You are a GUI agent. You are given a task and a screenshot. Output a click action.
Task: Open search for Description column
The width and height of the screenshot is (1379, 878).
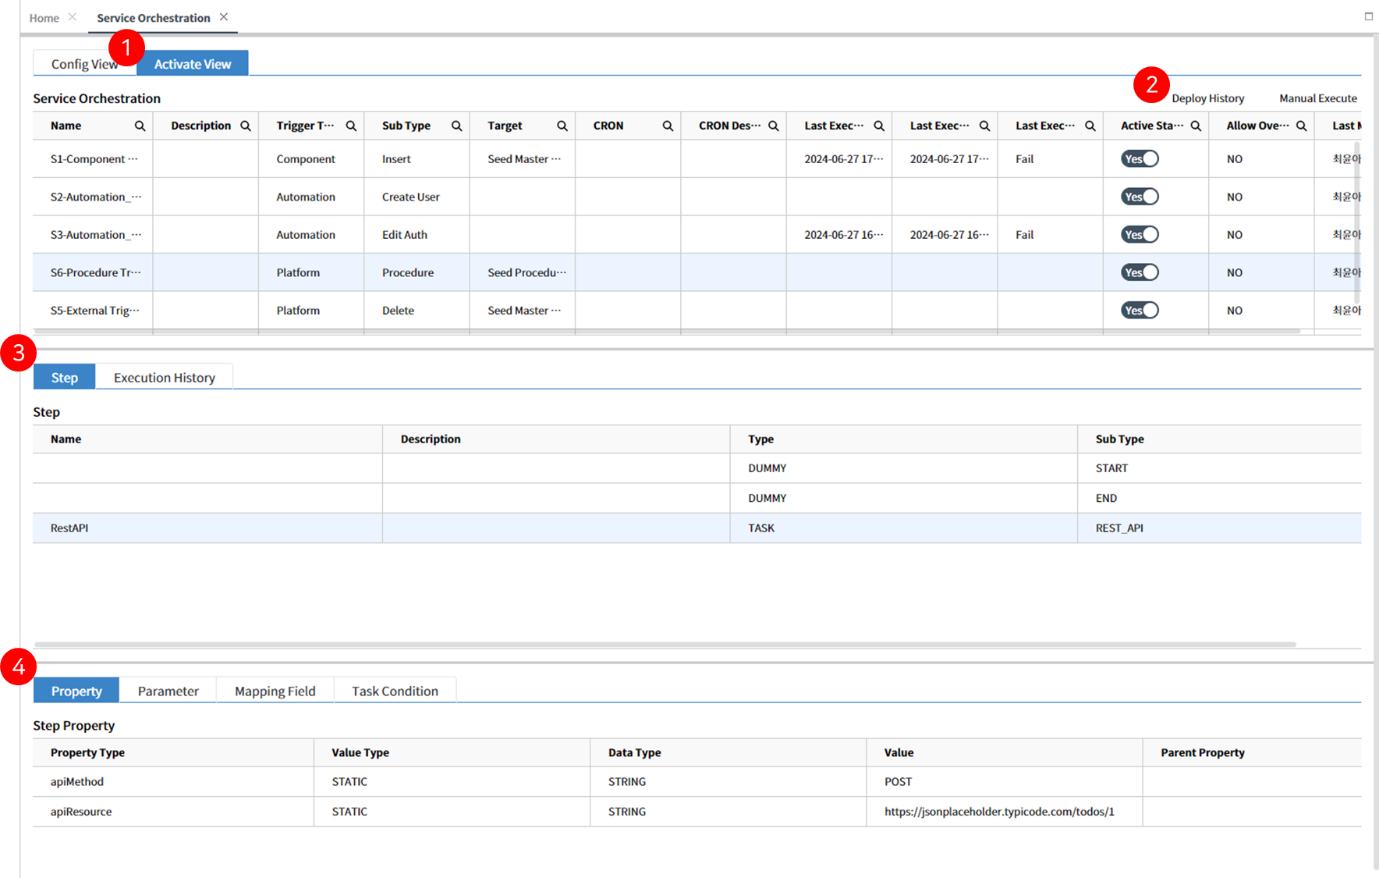(x=245, y=126)
